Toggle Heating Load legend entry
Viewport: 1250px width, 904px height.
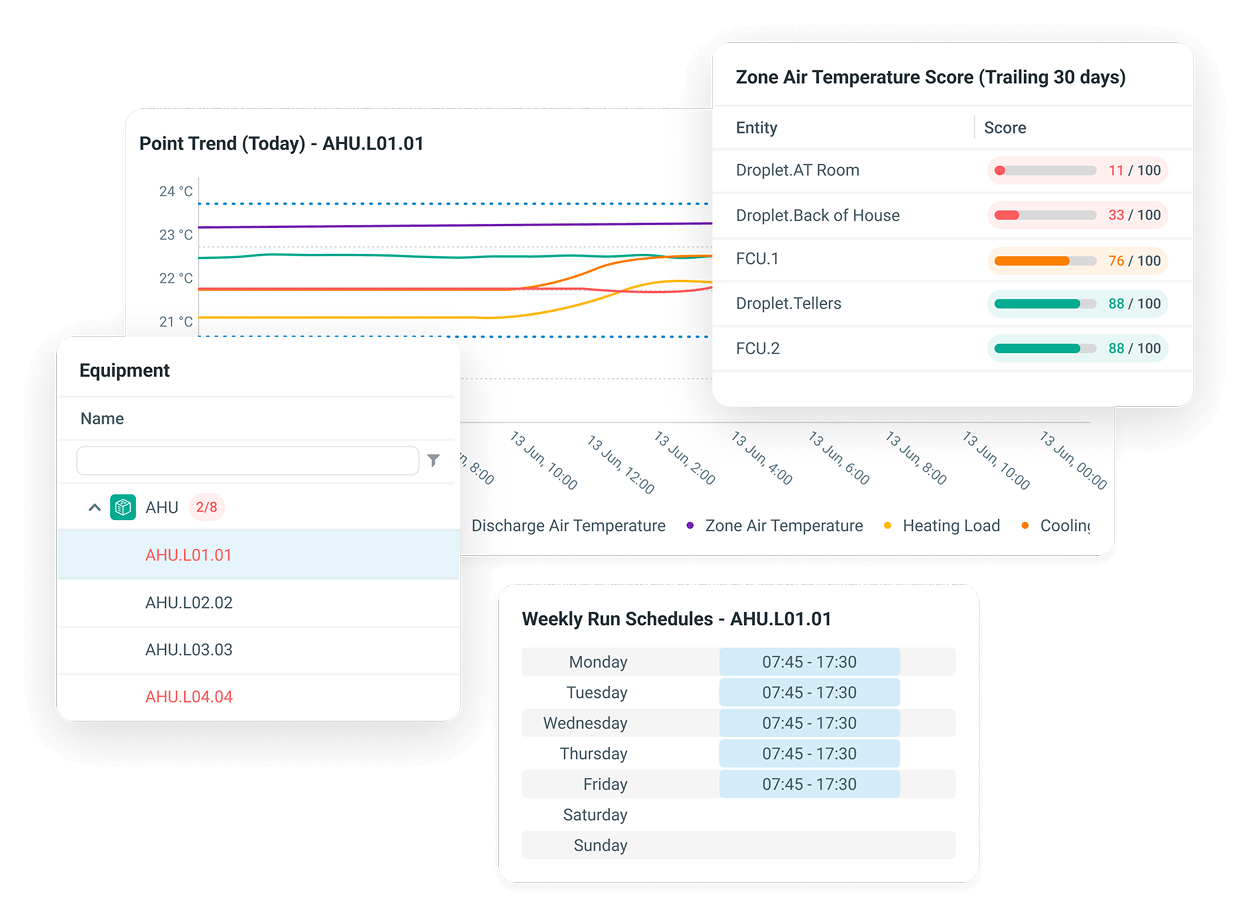pyautogui.click(x=942, y=526)
